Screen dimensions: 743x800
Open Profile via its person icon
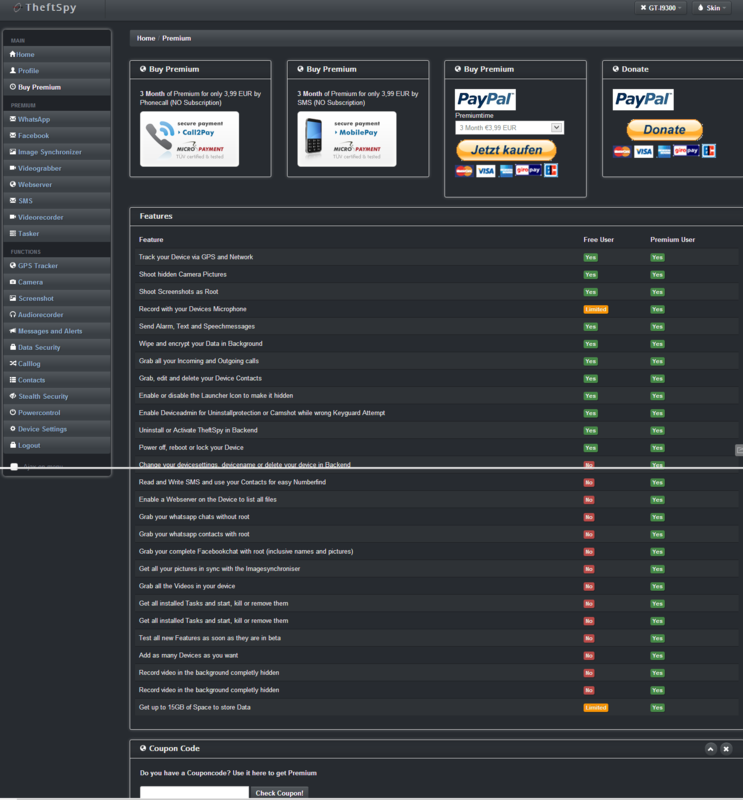(x=13, y=70)
